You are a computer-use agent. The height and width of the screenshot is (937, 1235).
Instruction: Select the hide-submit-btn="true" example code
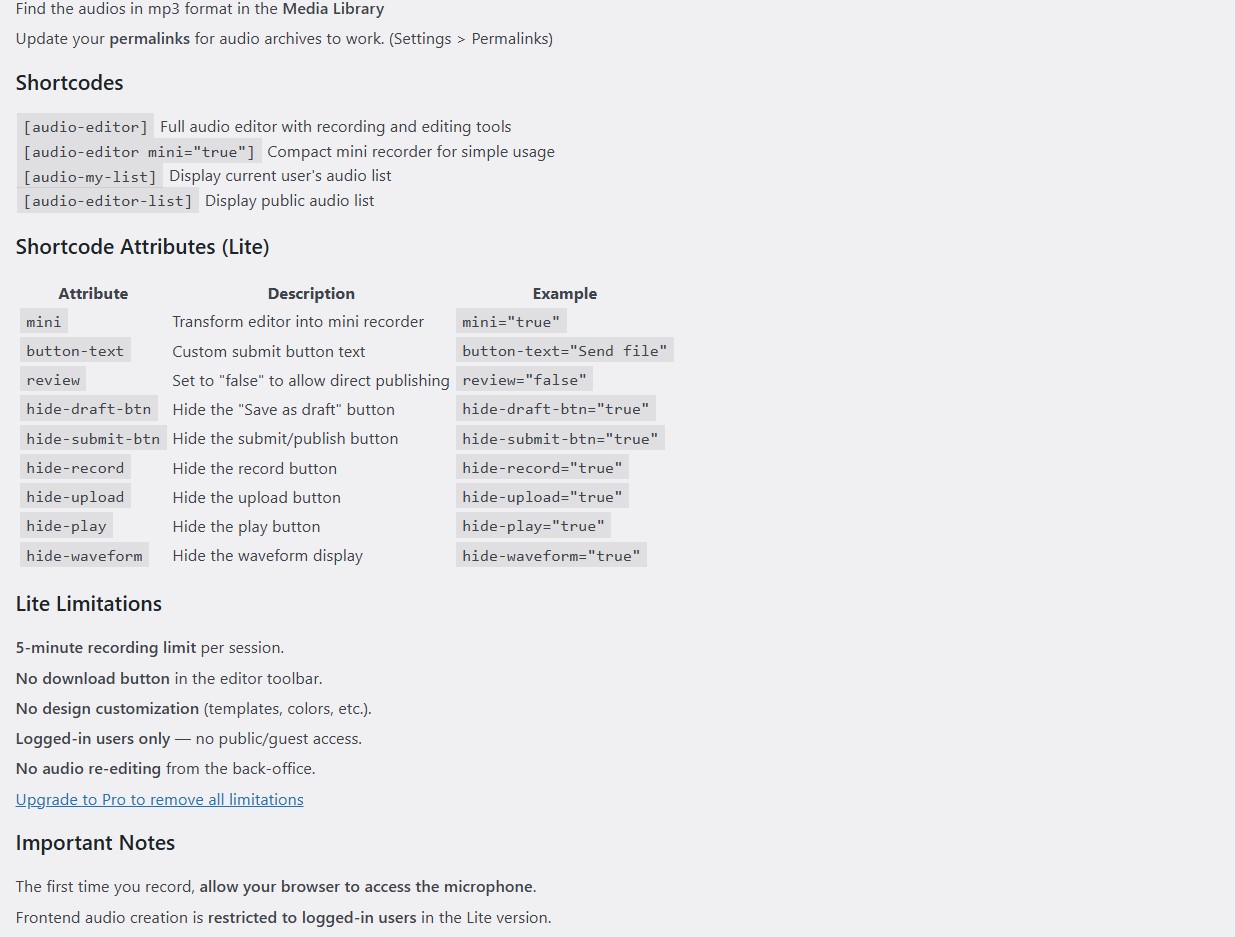pos(560,439)
